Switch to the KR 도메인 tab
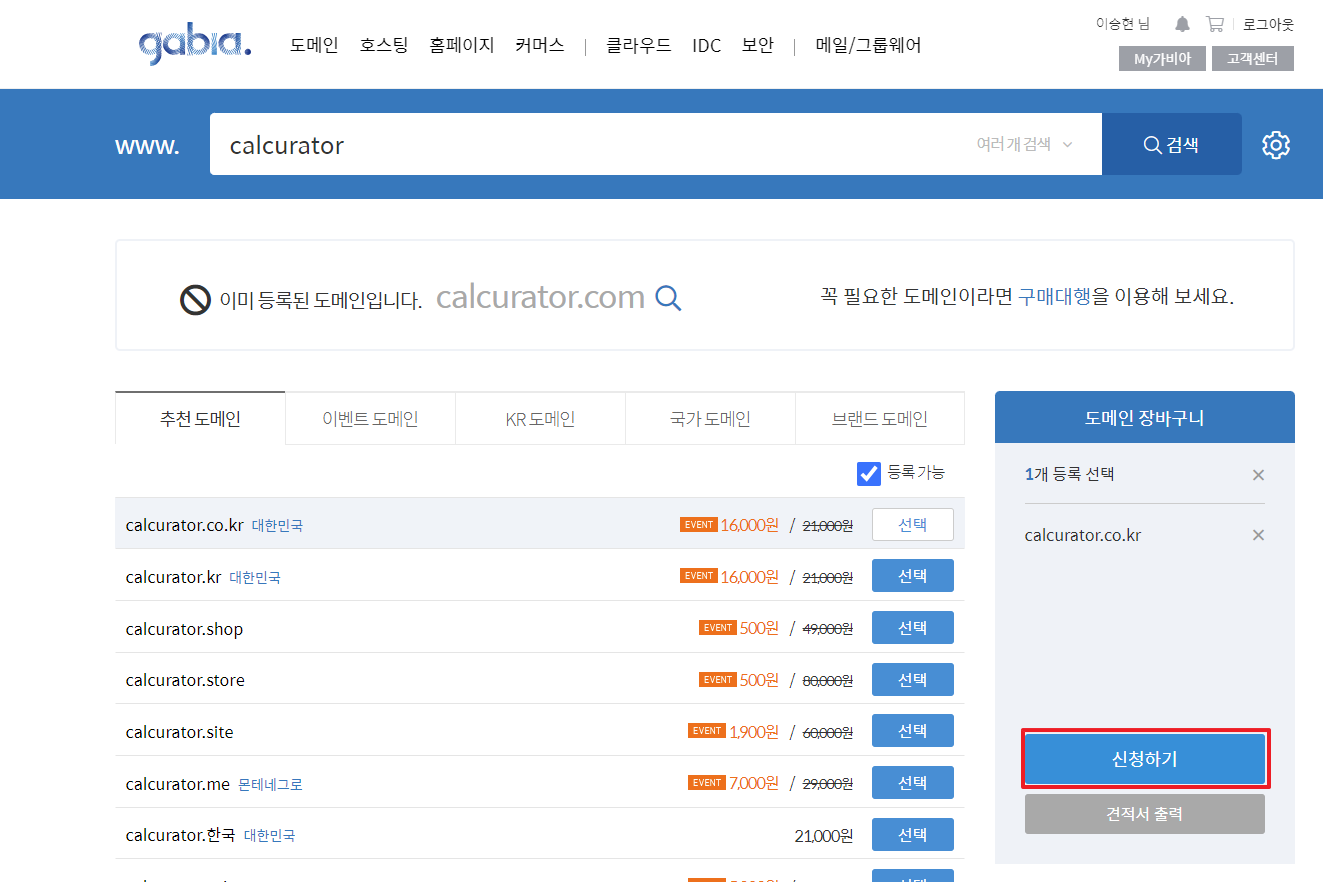 coord(540,419)
